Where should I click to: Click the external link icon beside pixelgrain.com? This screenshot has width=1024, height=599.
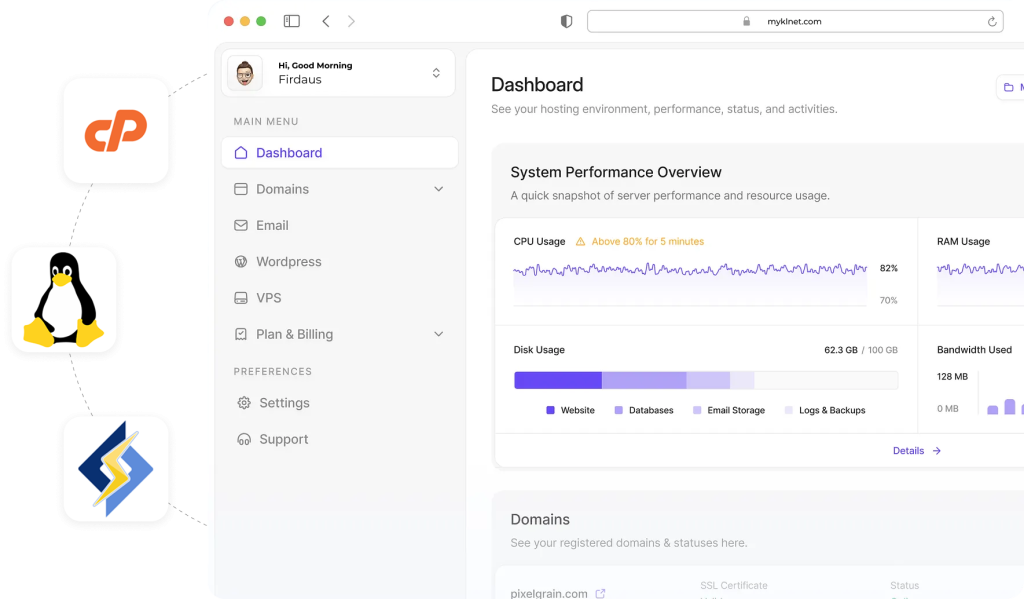pyautogui.click(x=600, y=593)
